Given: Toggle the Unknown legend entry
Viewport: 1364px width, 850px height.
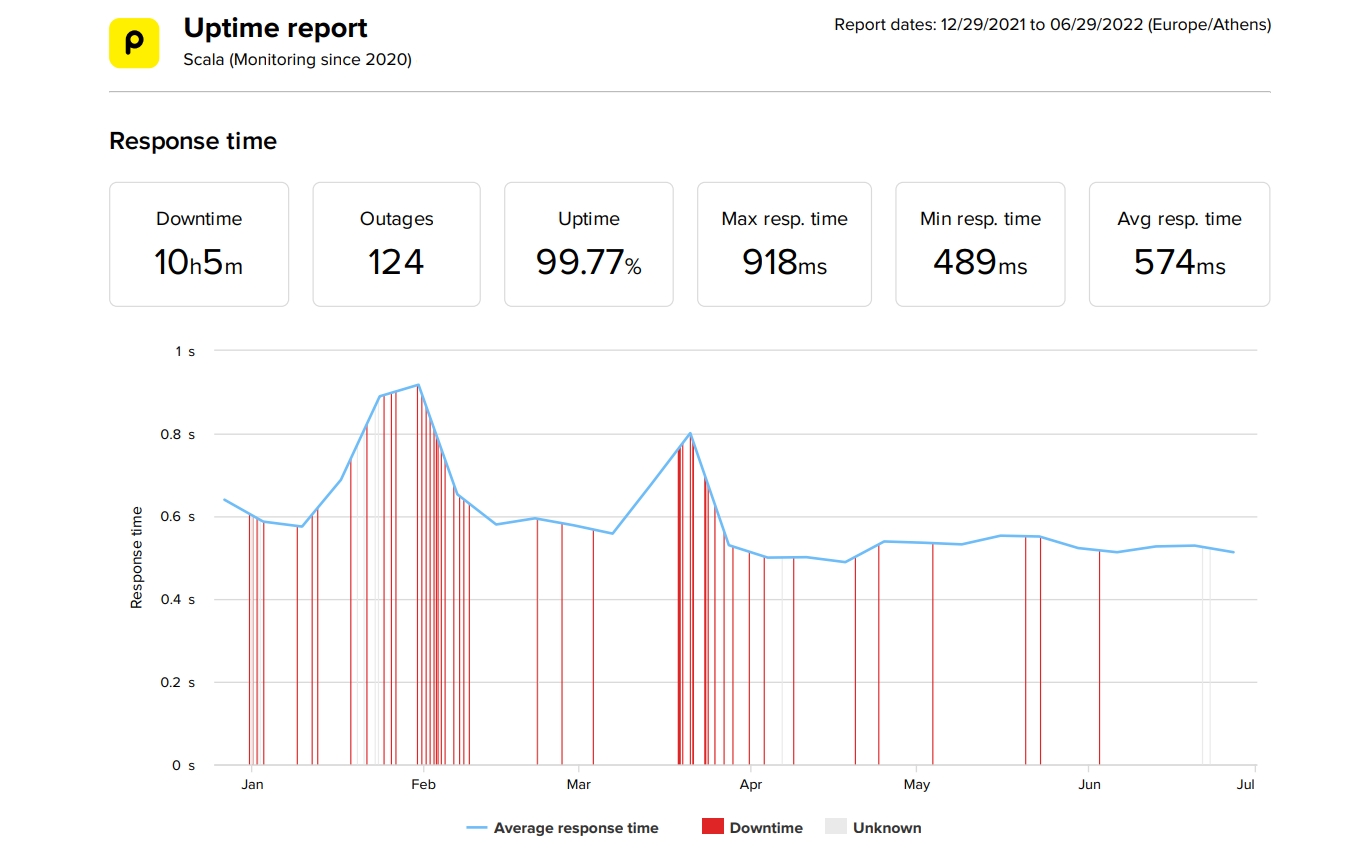Looking at the screenshot, I should click(x=873, y=828).
